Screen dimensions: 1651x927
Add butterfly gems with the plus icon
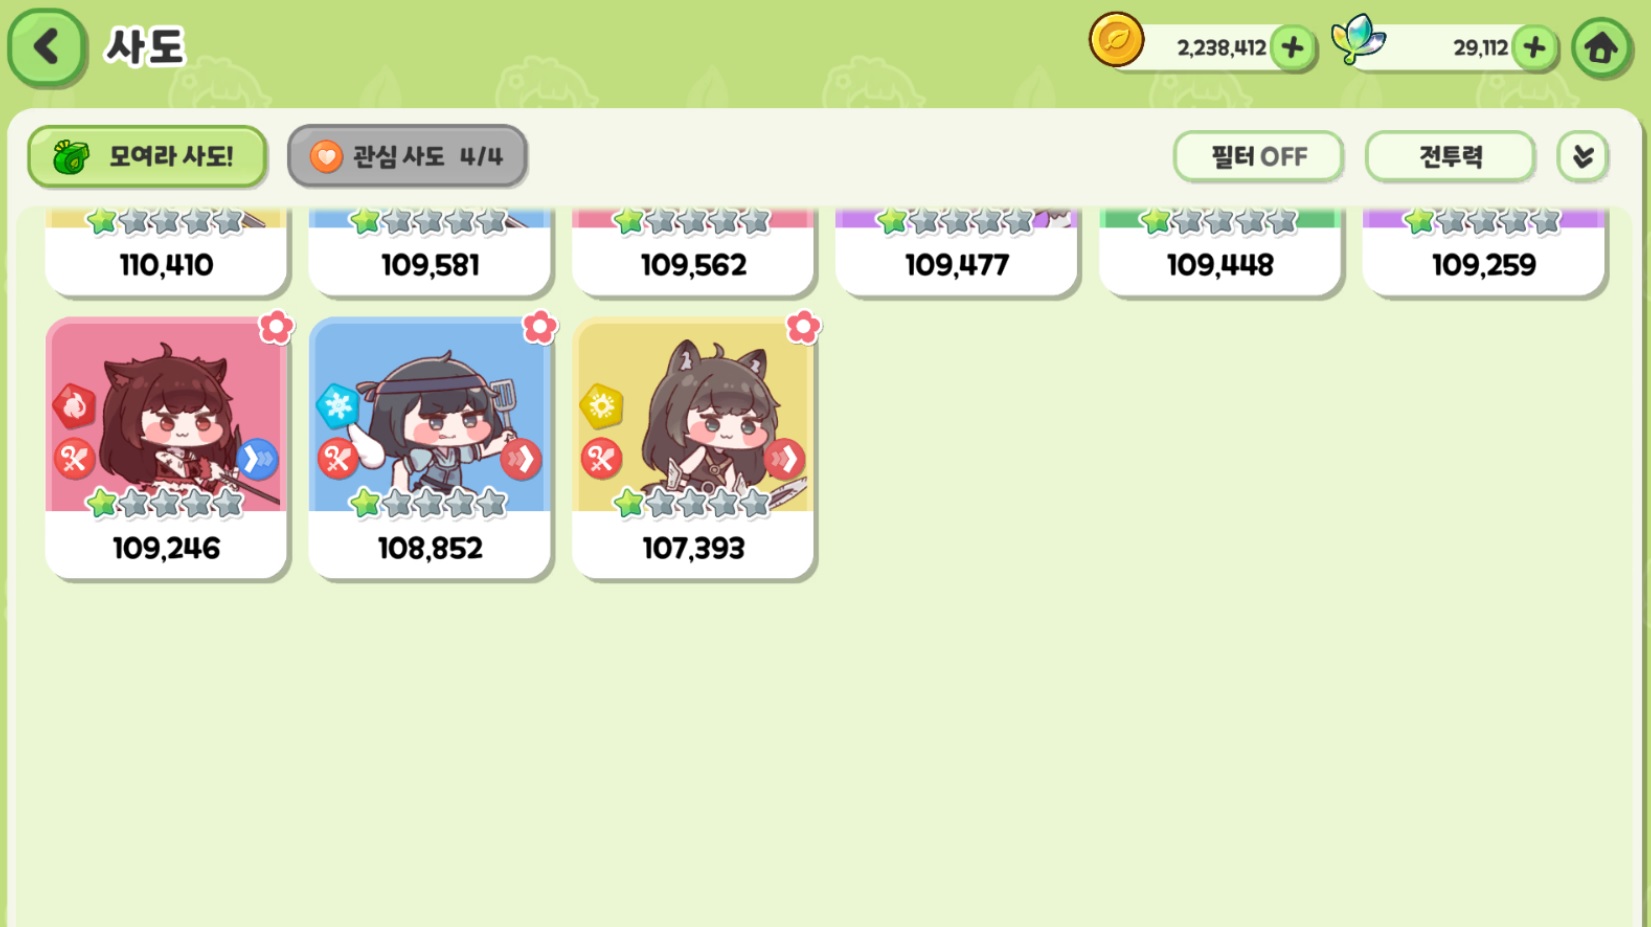(x=1534, y=47)
